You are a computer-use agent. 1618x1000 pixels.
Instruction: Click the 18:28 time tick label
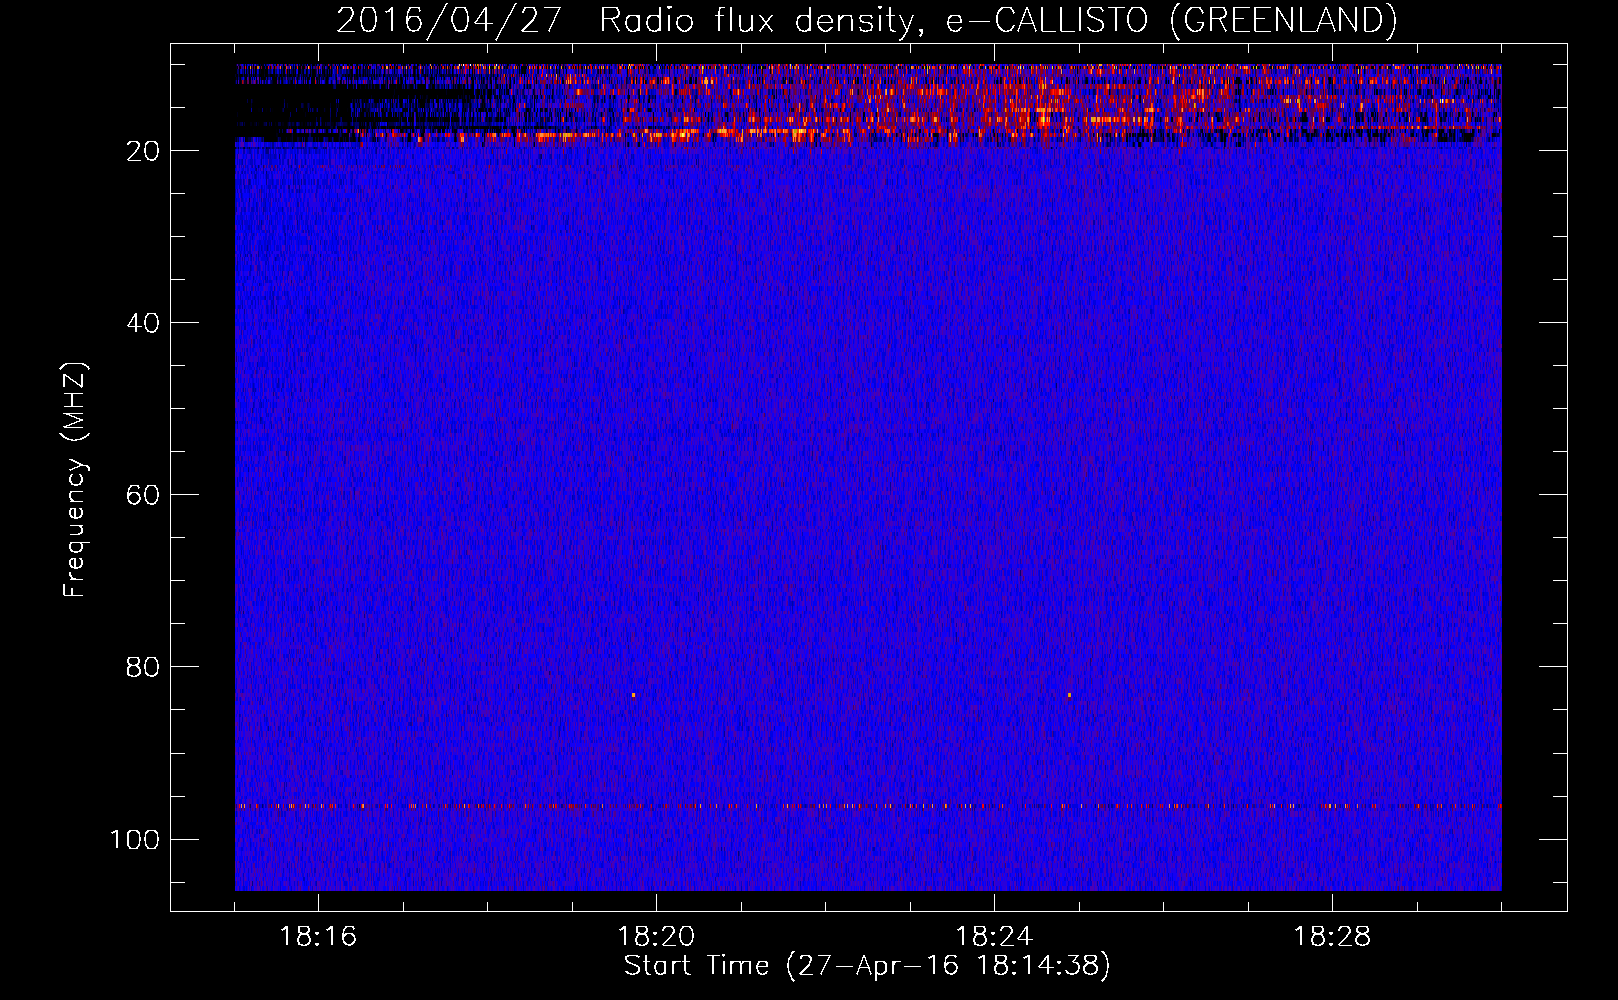pyautogui.click(x=1332, y=937)
